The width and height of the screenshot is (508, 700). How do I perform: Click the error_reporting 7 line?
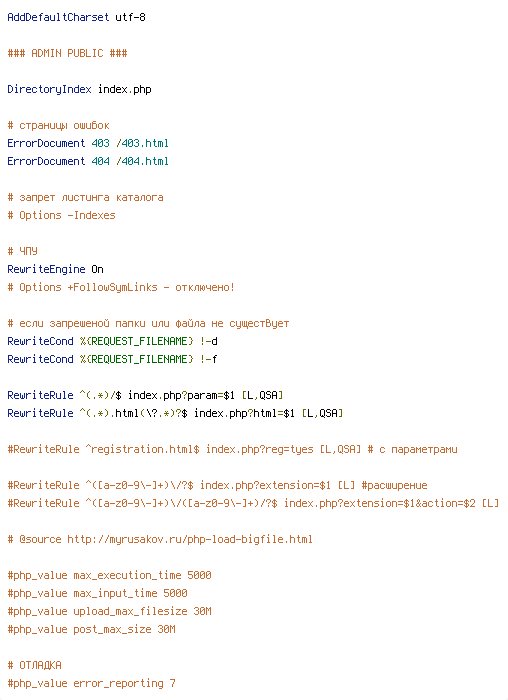point(92,683)
